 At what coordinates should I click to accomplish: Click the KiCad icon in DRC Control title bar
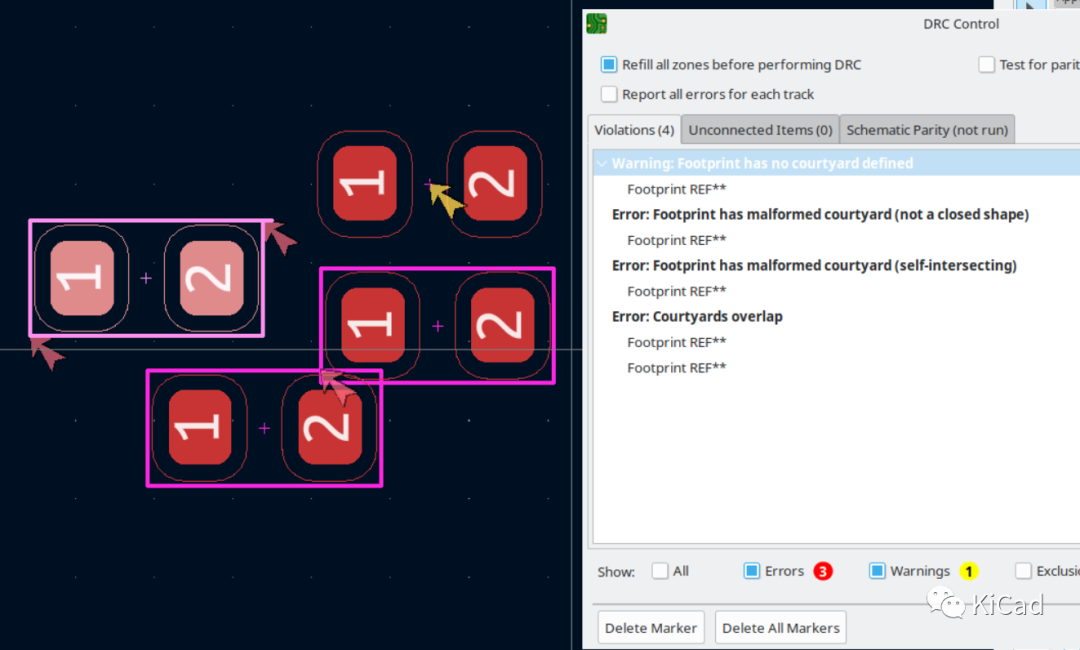[x=597, y=23]
